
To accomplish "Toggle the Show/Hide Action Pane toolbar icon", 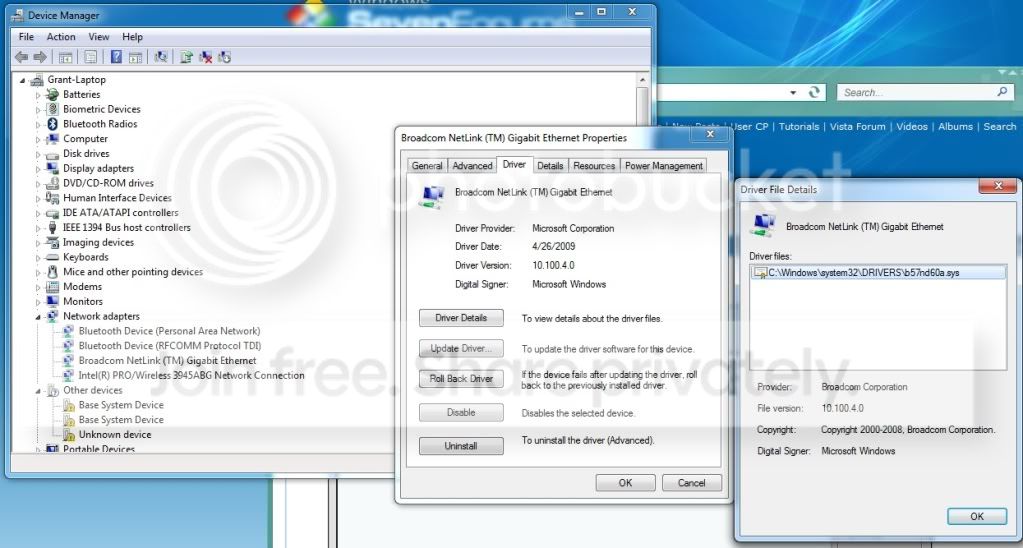I will [x=135, y=57].
